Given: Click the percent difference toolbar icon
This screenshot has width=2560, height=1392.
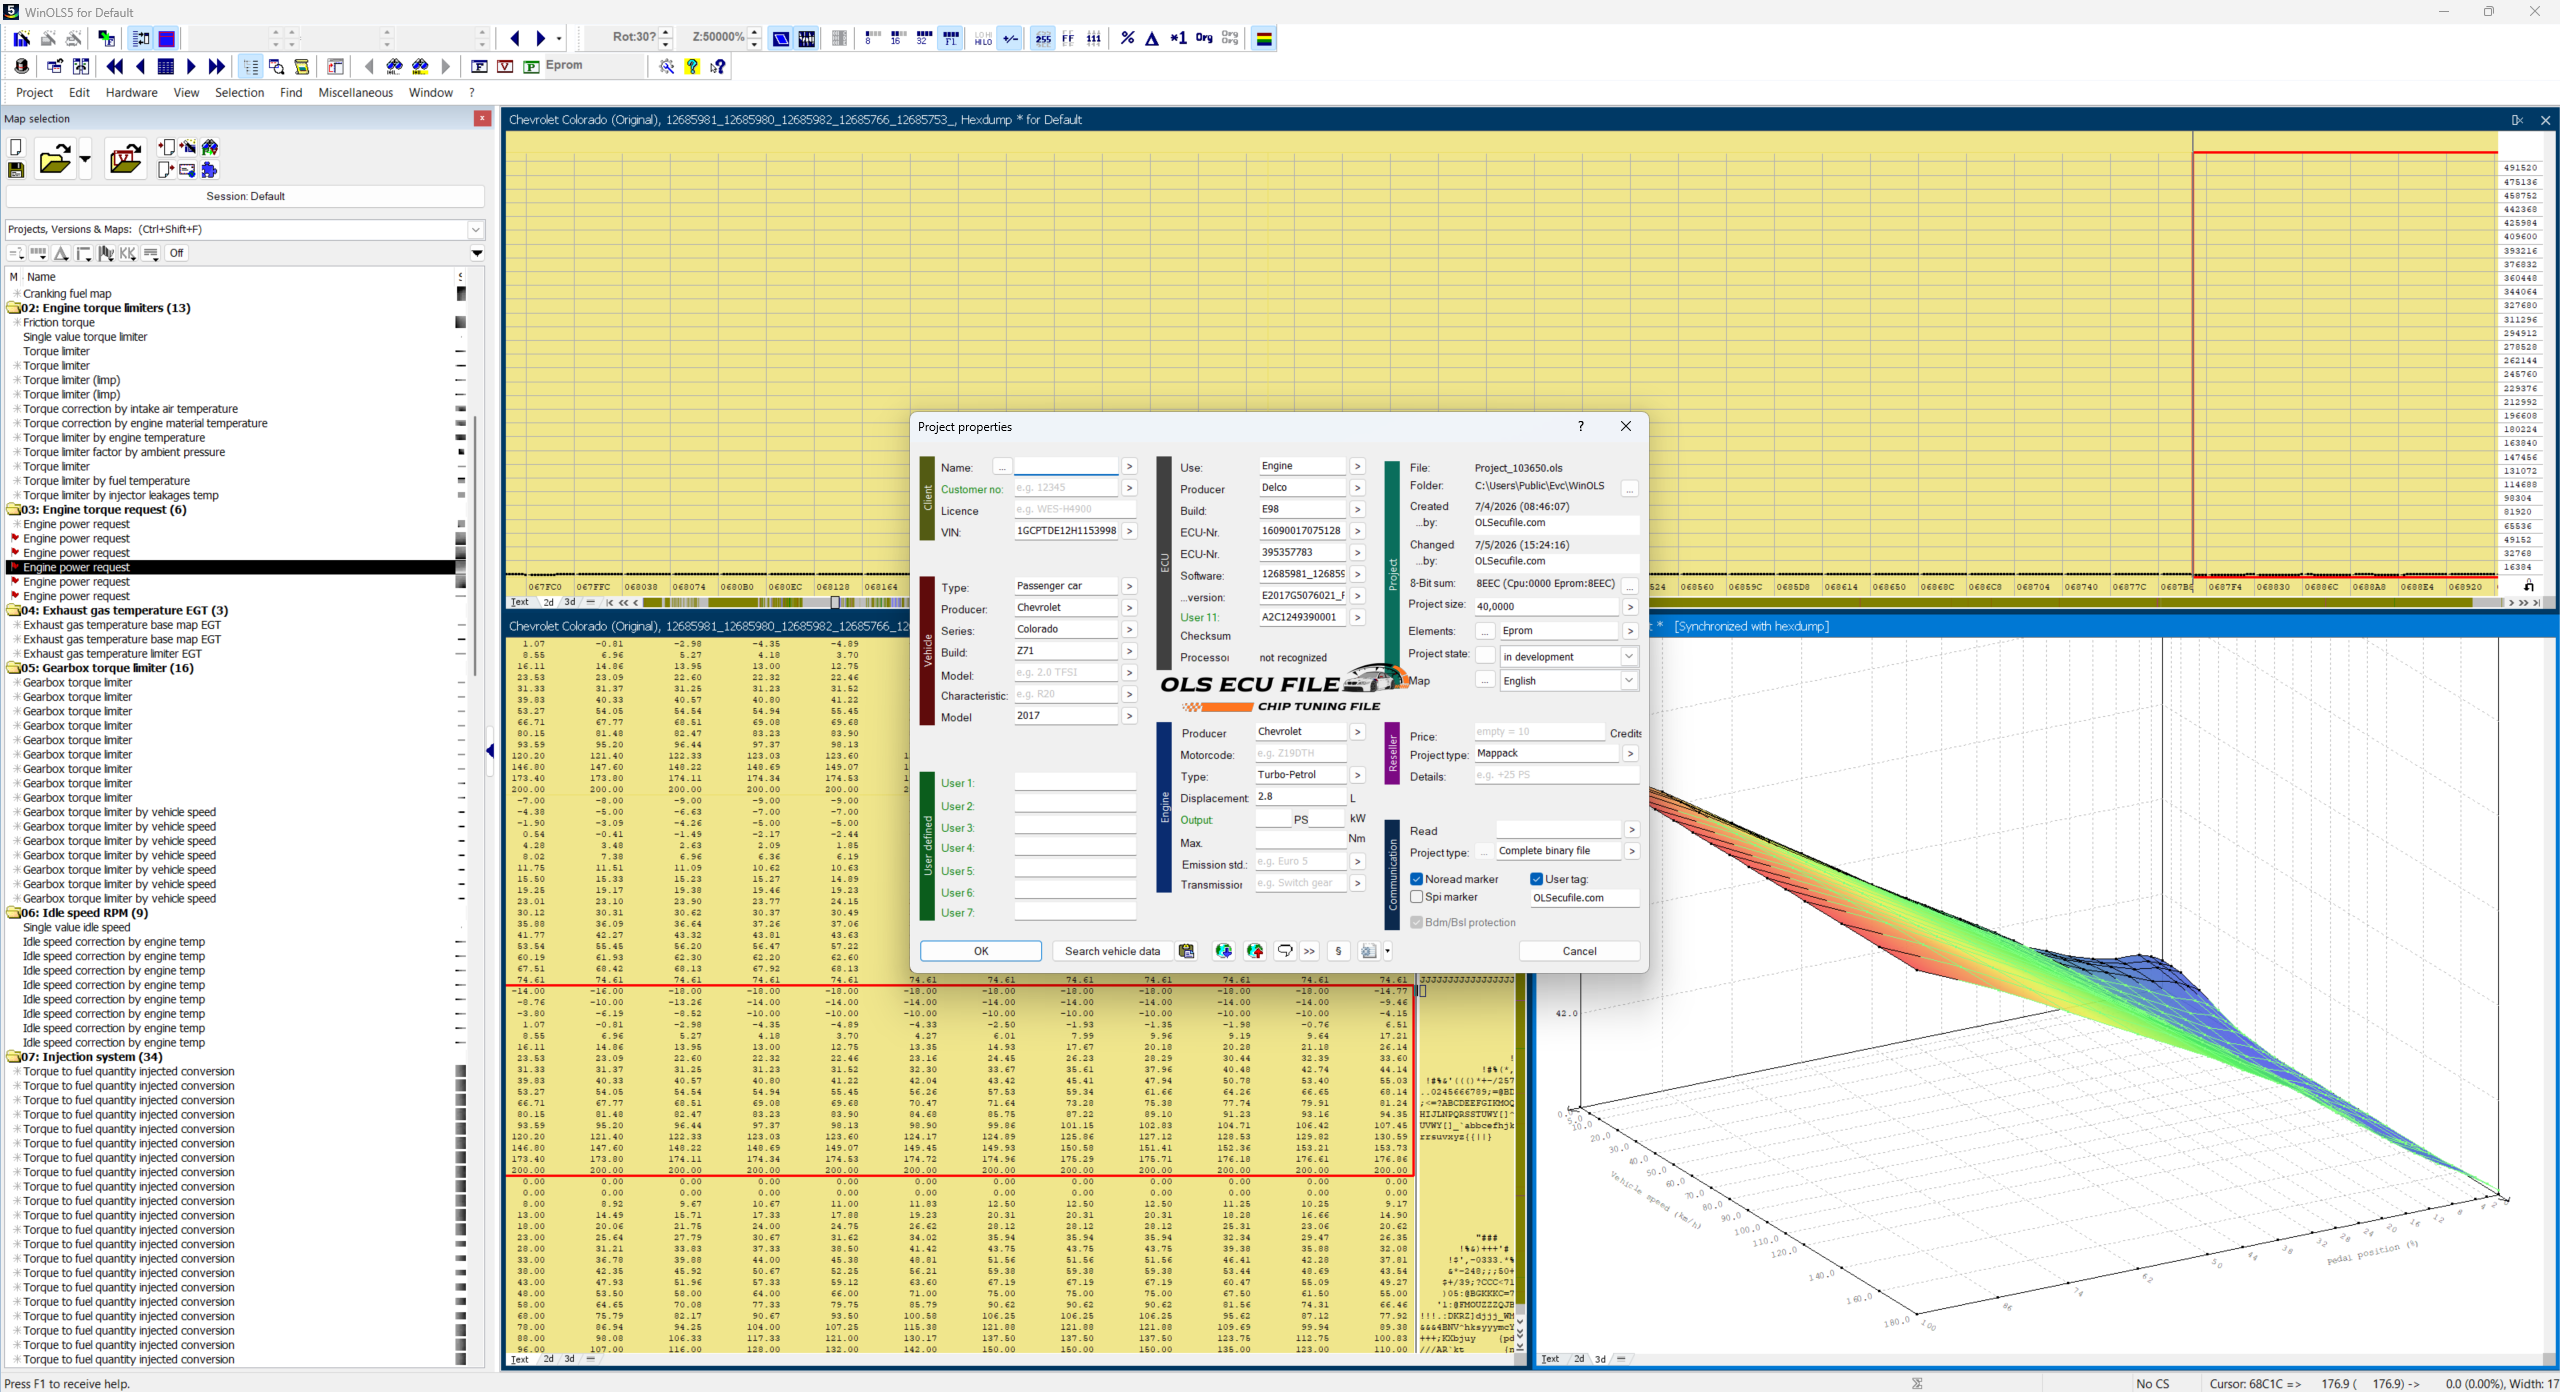Looking at the screenshot, I should (x=1127, y=38).
